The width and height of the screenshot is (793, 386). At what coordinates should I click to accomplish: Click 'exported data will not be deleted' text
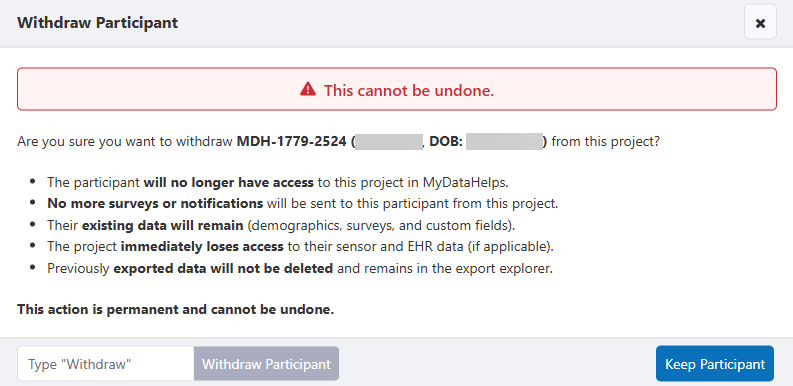(223, 269)
